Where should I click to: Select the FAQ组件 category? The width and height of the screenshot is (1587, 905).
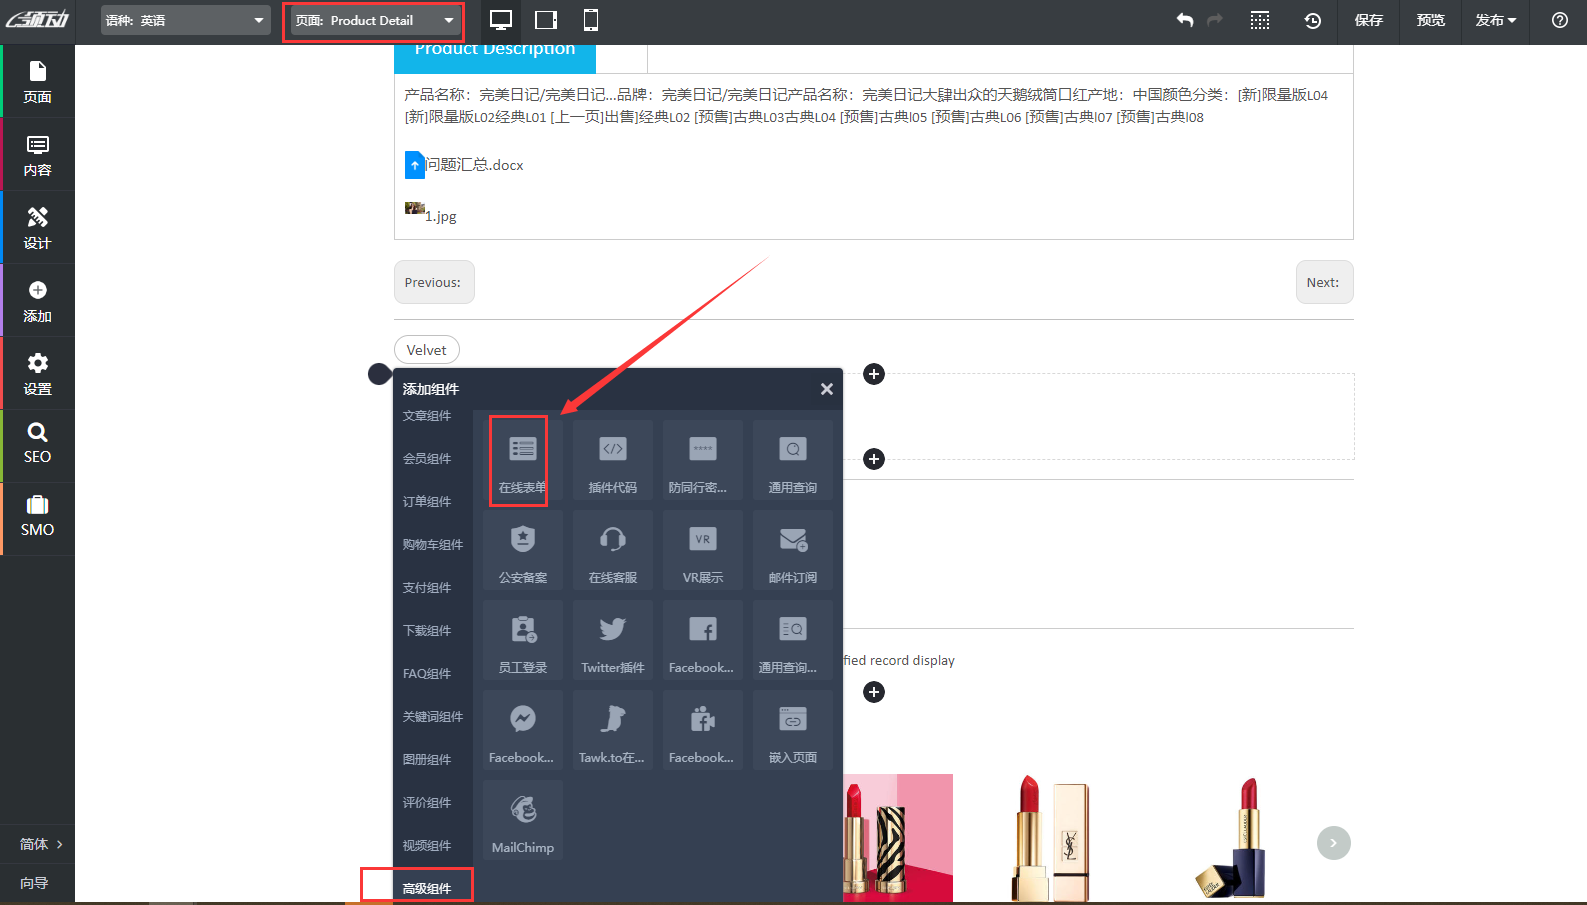pos(427,673)
